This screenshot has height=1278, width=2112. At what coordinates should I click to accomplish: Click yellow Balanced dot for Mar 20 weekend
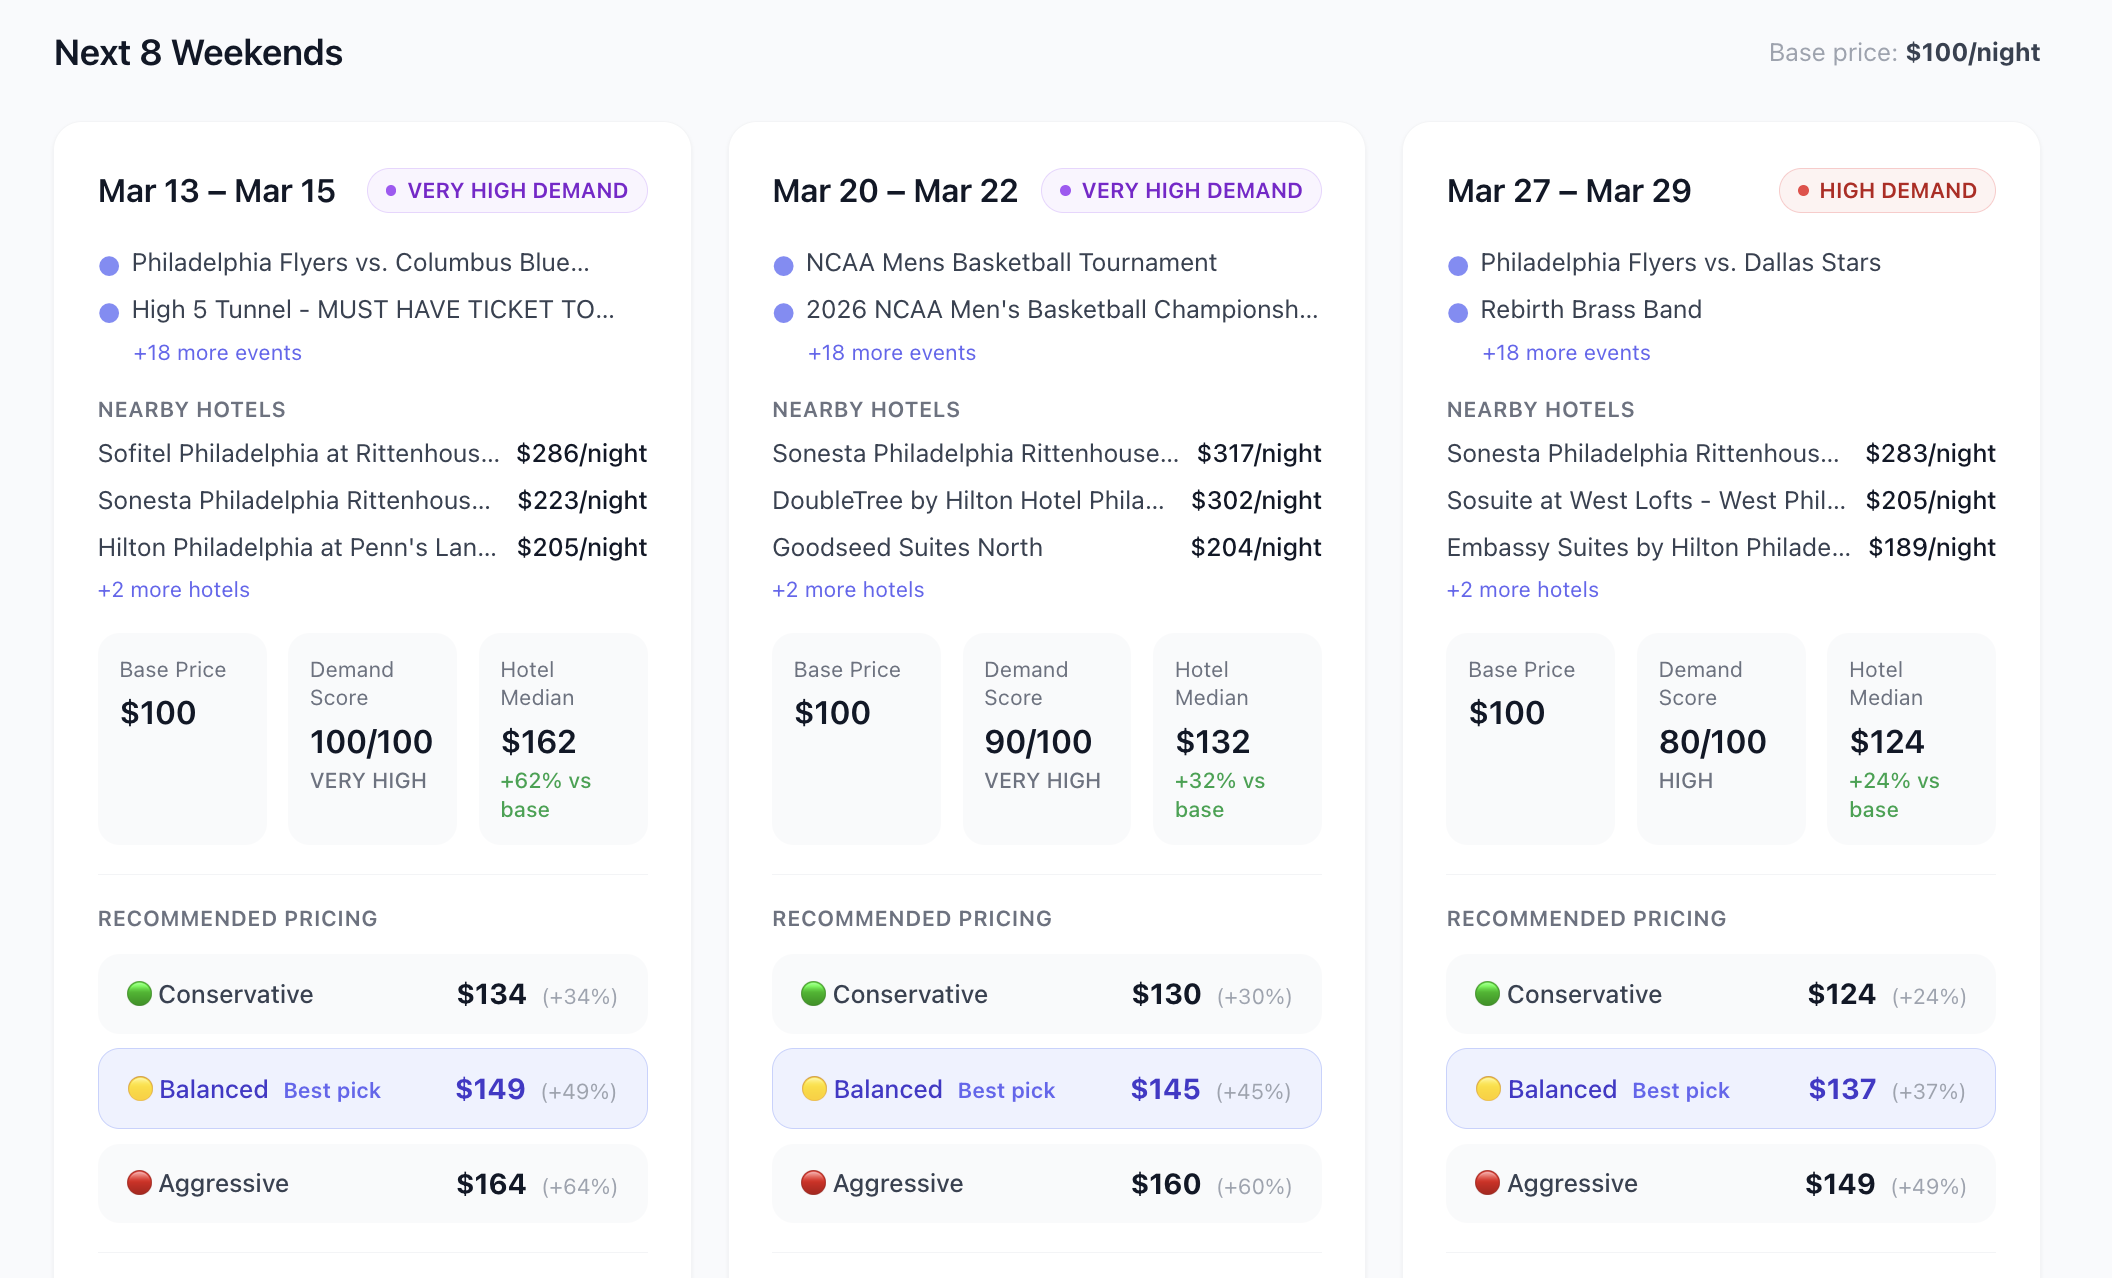[x=814, y=1088]
